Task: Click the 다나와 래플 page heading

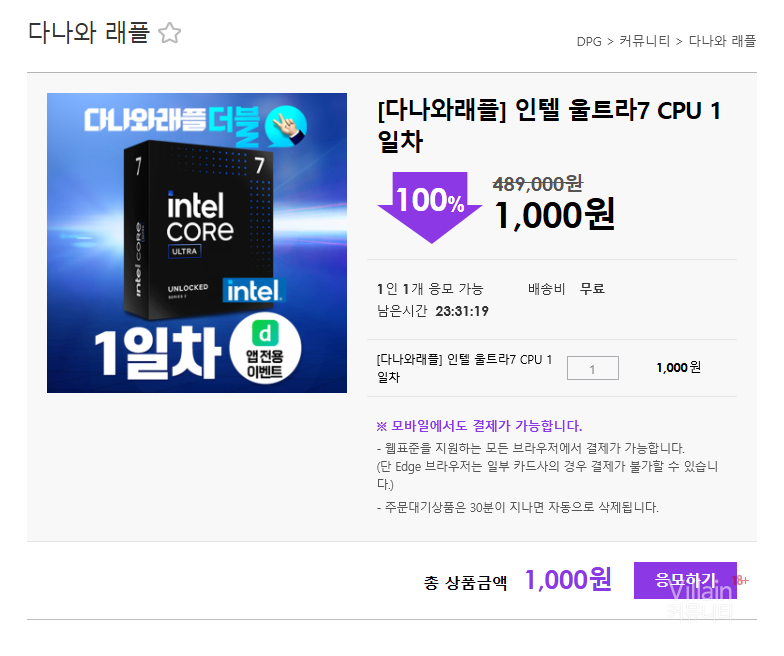Action: pos(88,33)
